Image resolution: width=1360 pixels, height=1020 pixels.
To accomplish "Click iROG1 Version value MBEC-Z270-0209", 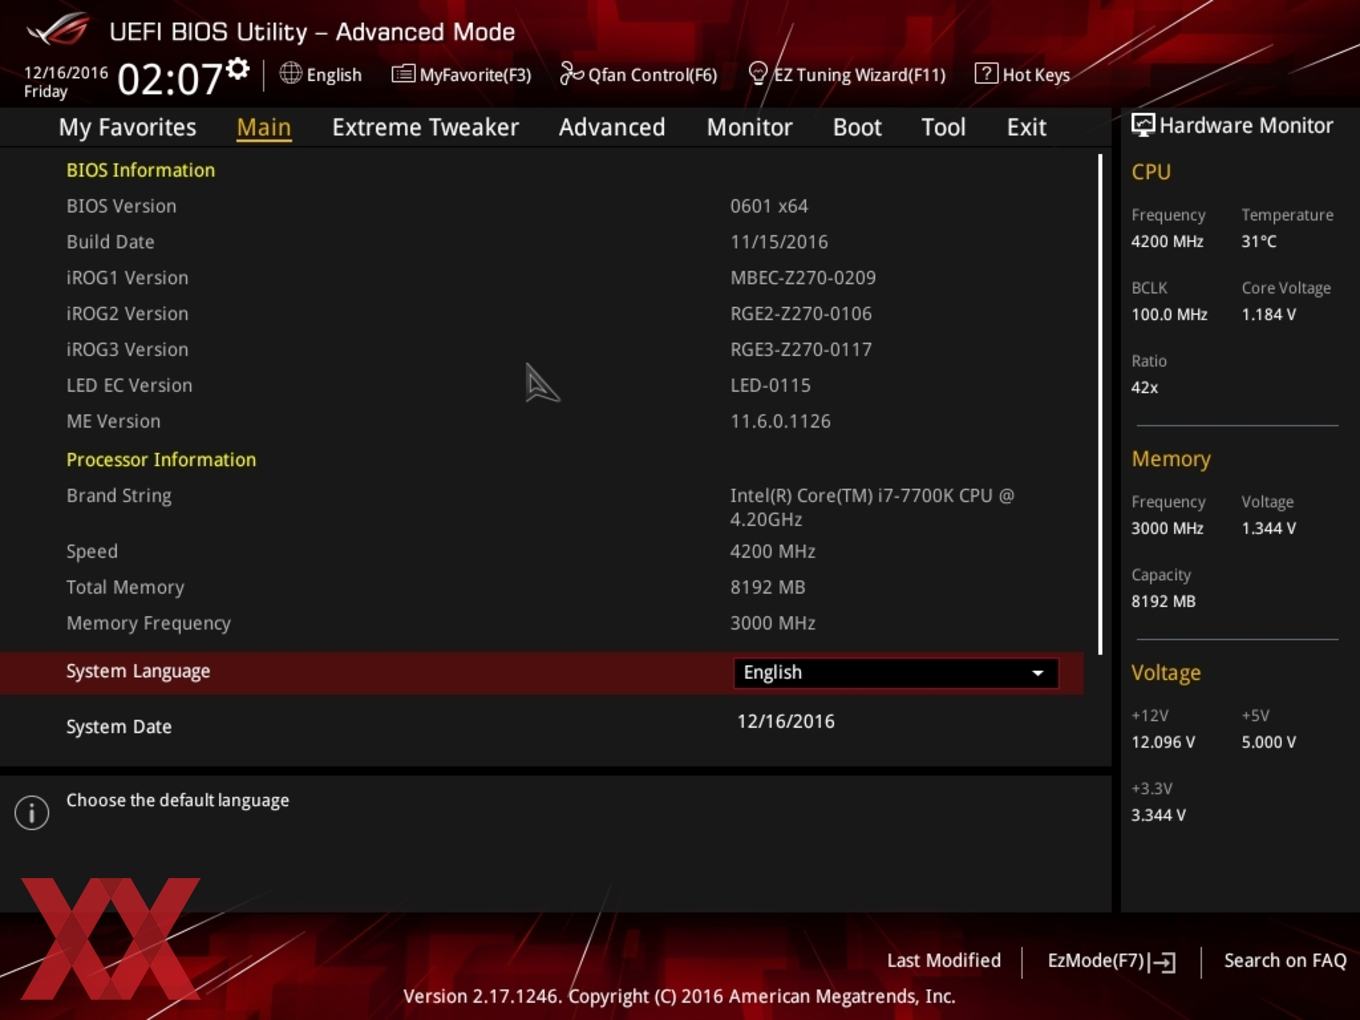I will (x=803, y=278).
